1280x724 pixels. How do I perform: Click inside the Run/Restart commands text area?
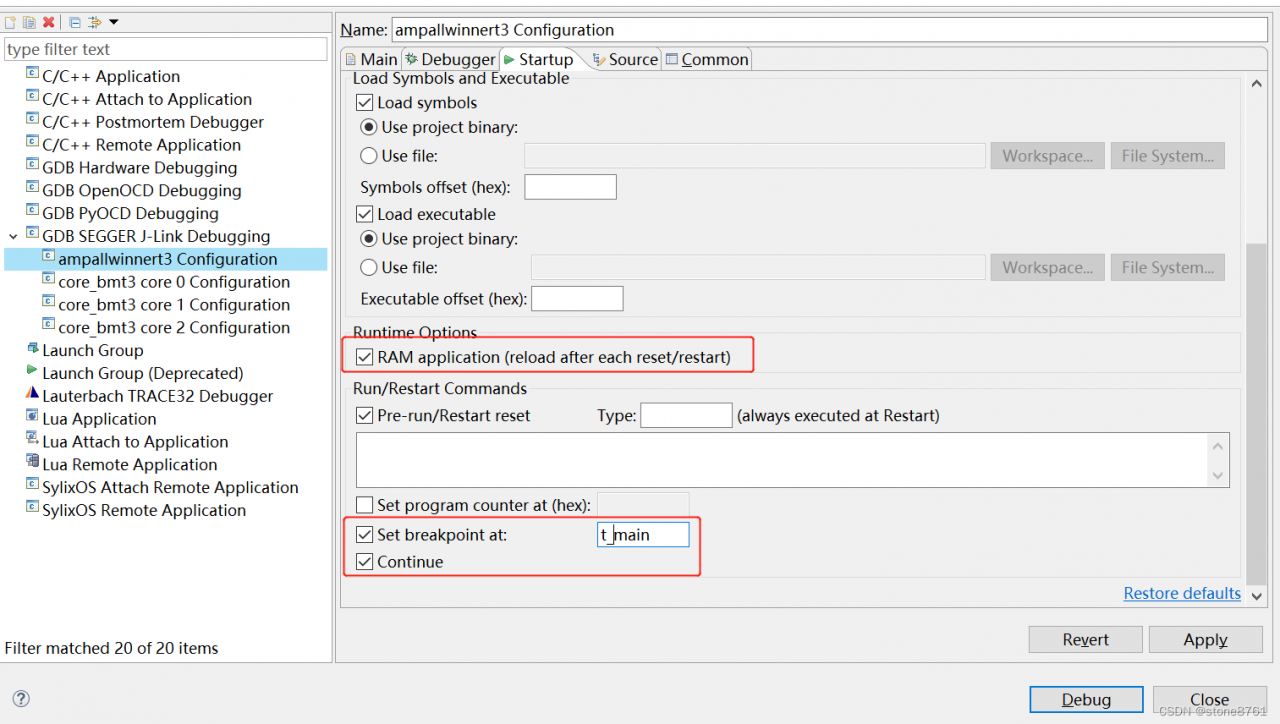[x=782, y=460]
